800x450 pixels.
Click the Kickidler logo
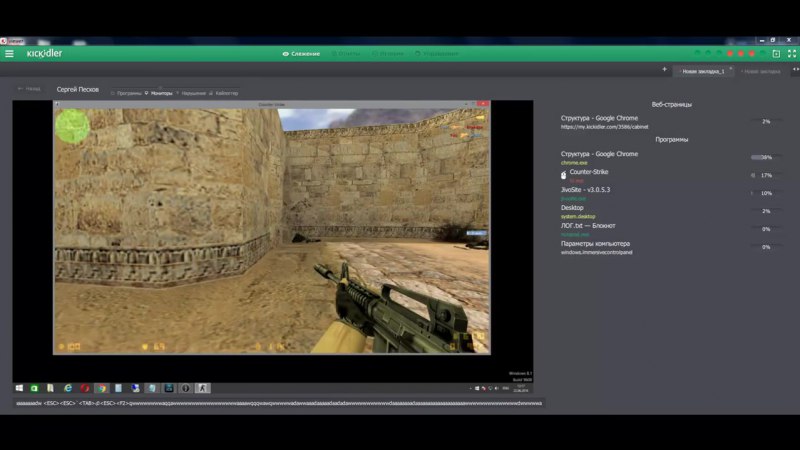pos(44,53)
